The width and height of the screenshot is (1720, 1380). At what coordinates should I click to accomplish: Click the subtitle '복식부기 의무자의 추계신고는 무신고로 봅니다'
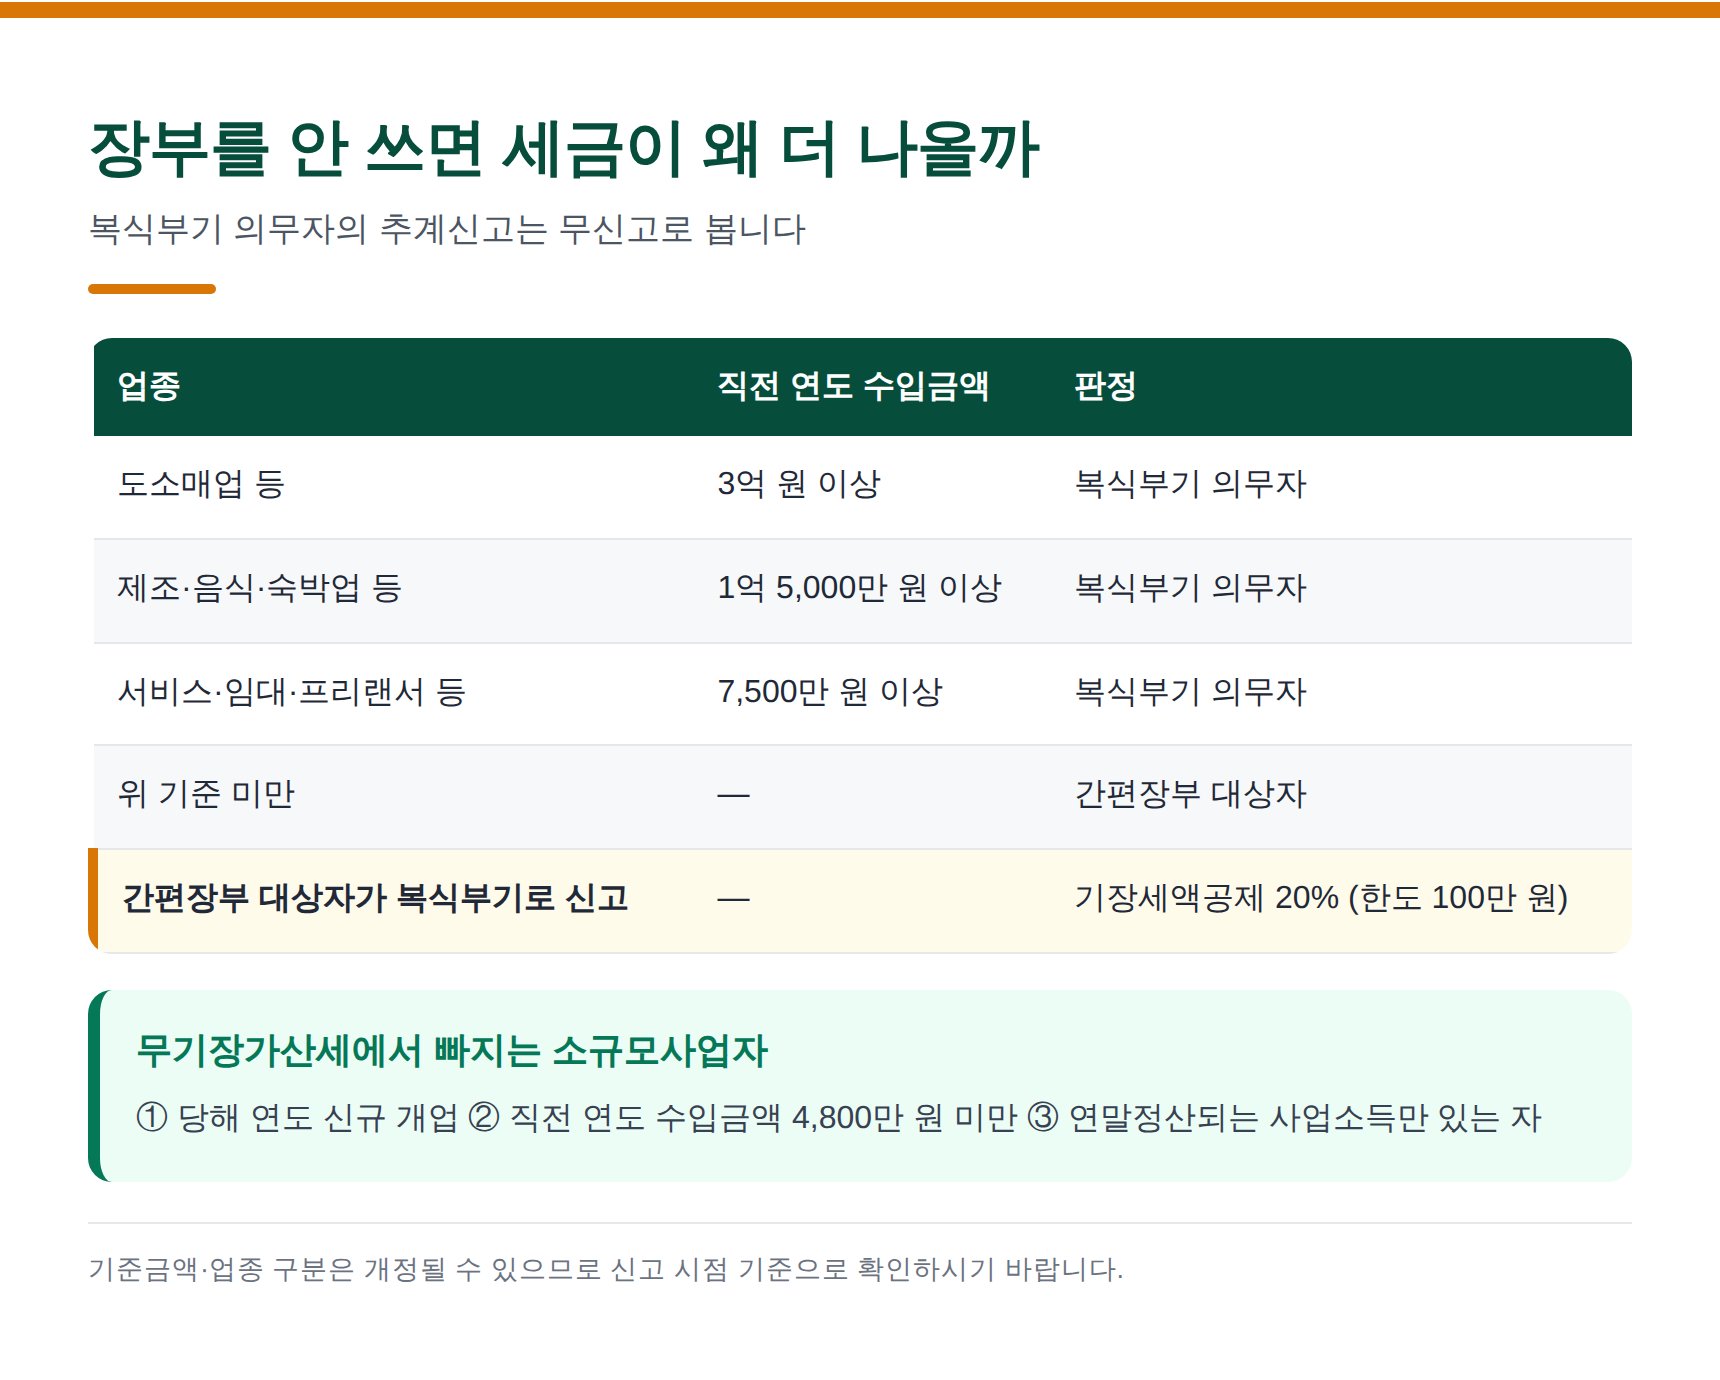pos(447,229)
